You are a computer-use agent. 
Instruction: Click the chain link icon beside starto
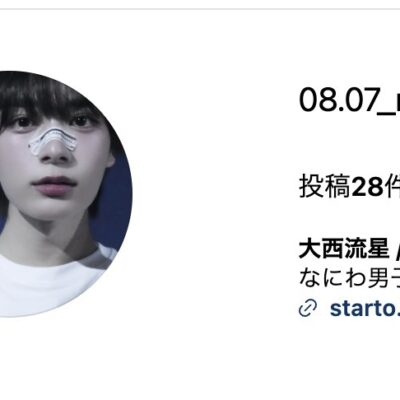(308, 309)
